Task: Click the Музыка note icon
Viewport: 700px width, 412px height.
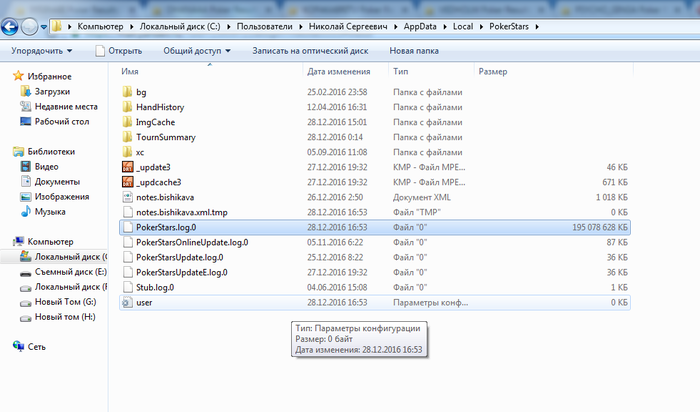Action: [x=26, y=212]
